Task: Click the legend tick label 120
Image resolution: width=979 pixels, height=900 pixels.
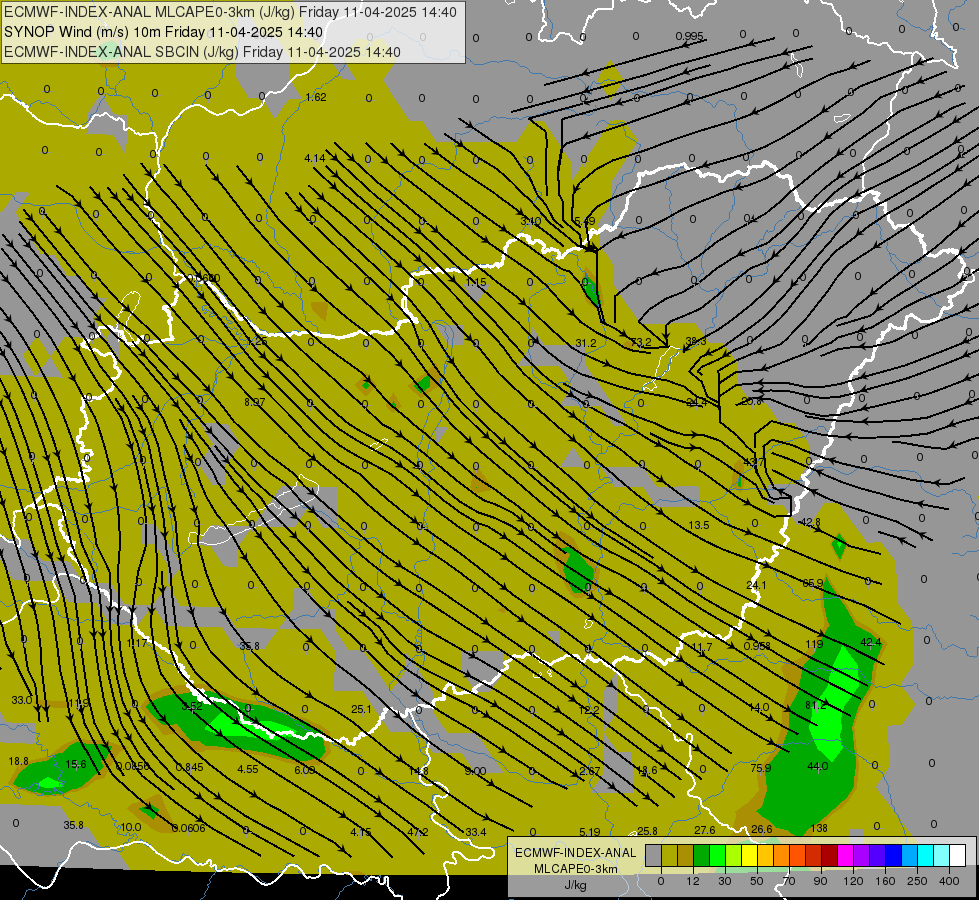Action: [853, 881]
